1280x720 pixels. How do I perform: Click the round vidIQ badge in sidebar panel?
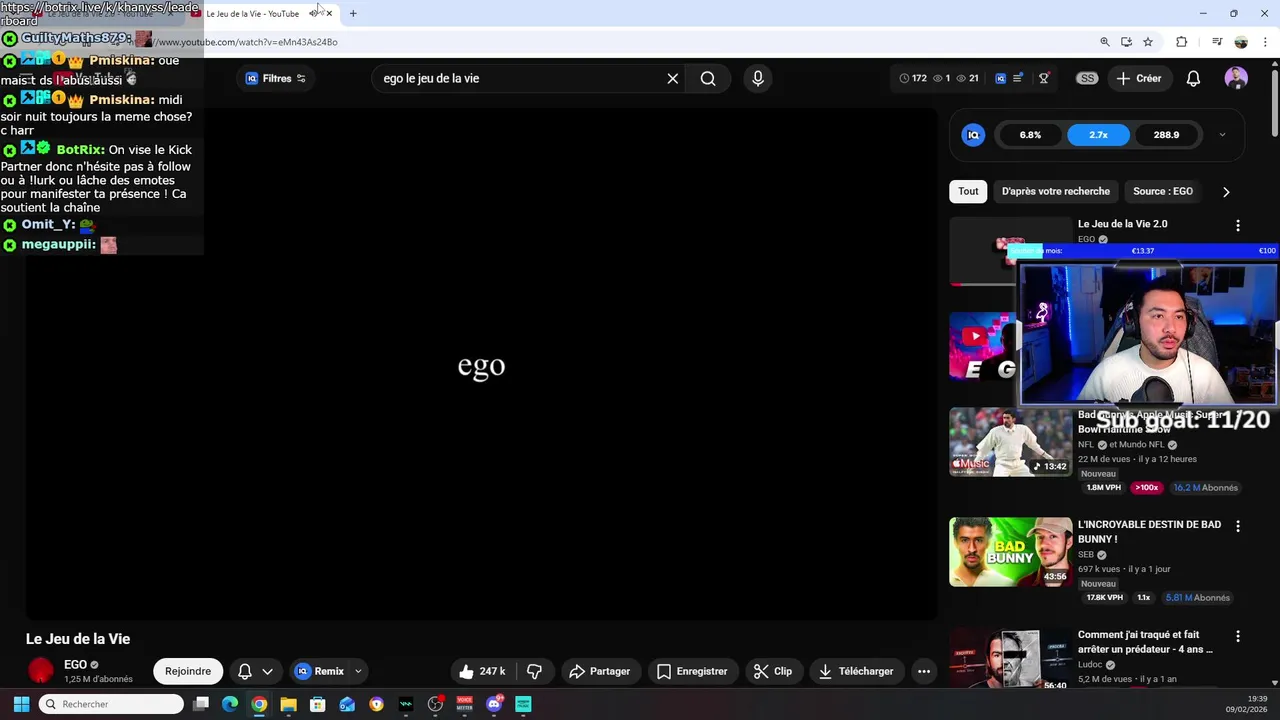coord(973,135)
